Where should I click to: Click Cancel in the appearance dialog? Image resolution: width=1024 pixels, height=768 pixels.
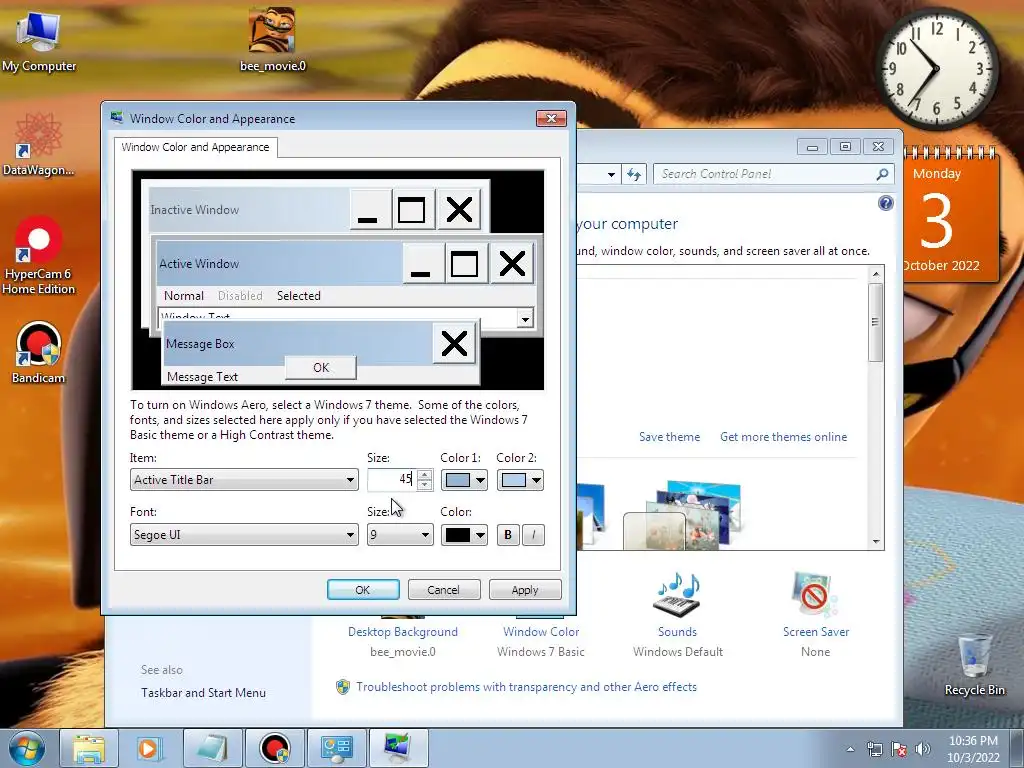pos(443,590)
